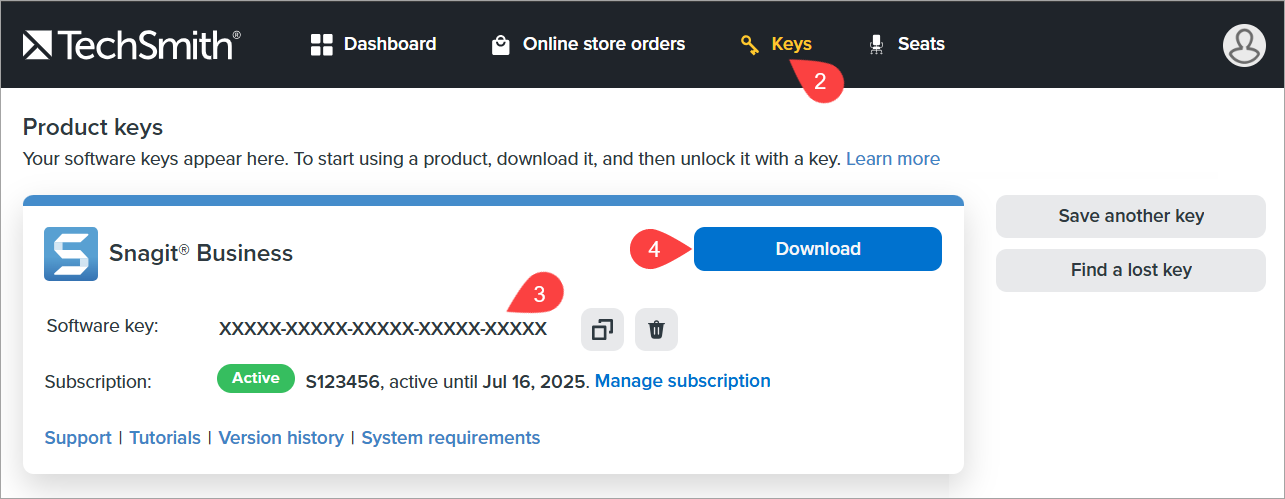Follow the Learn more link

(x=893, y=158)
